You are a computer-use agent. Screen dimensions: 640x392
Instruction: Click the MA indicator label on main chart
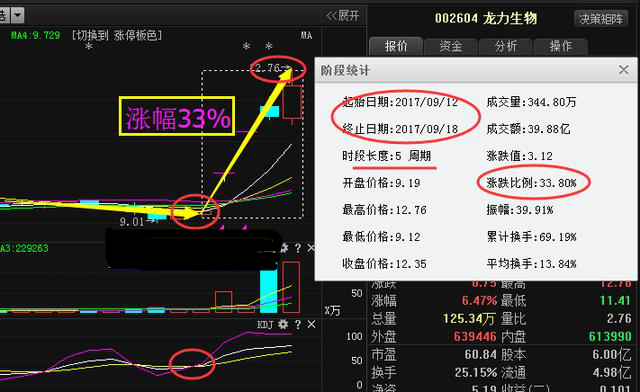click(307, 36)
